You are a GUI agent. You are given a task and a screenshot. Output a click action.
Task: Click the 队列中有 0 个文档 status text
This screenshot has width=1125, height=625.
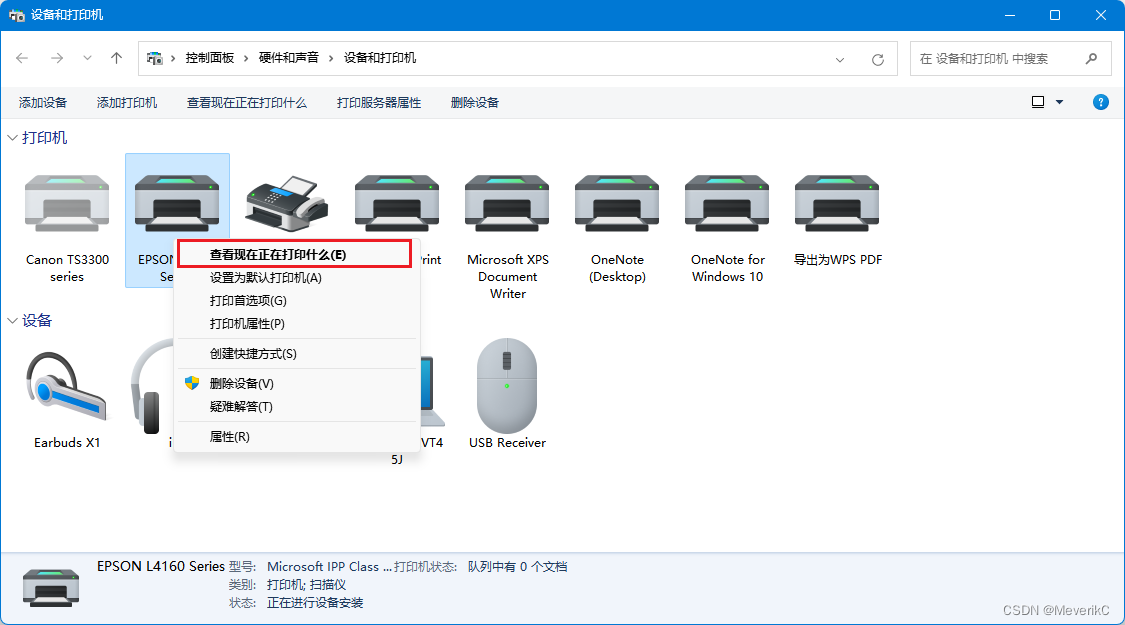point(517,567)
